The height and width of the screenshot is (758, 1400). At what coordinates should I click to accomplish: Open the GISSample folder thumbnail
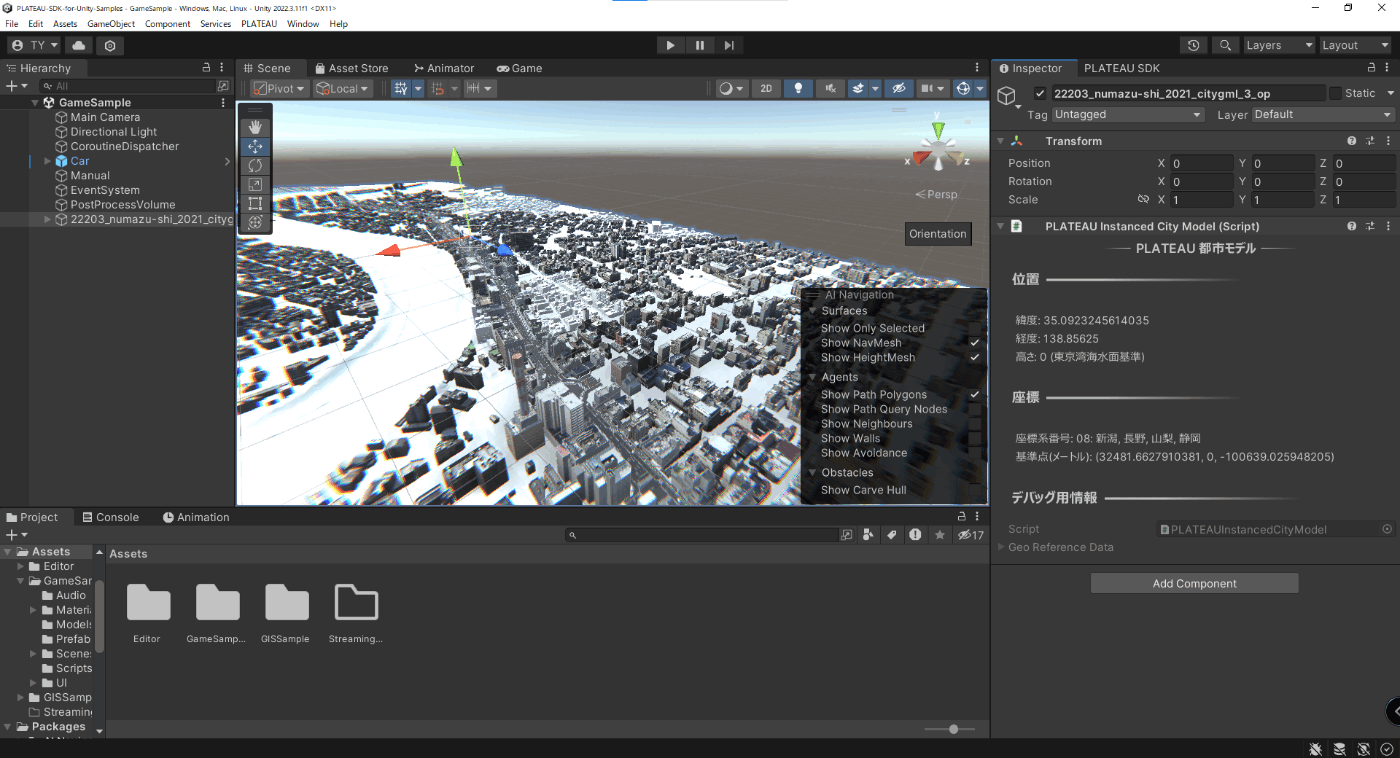pyautogui.click(x=286, y=603)
